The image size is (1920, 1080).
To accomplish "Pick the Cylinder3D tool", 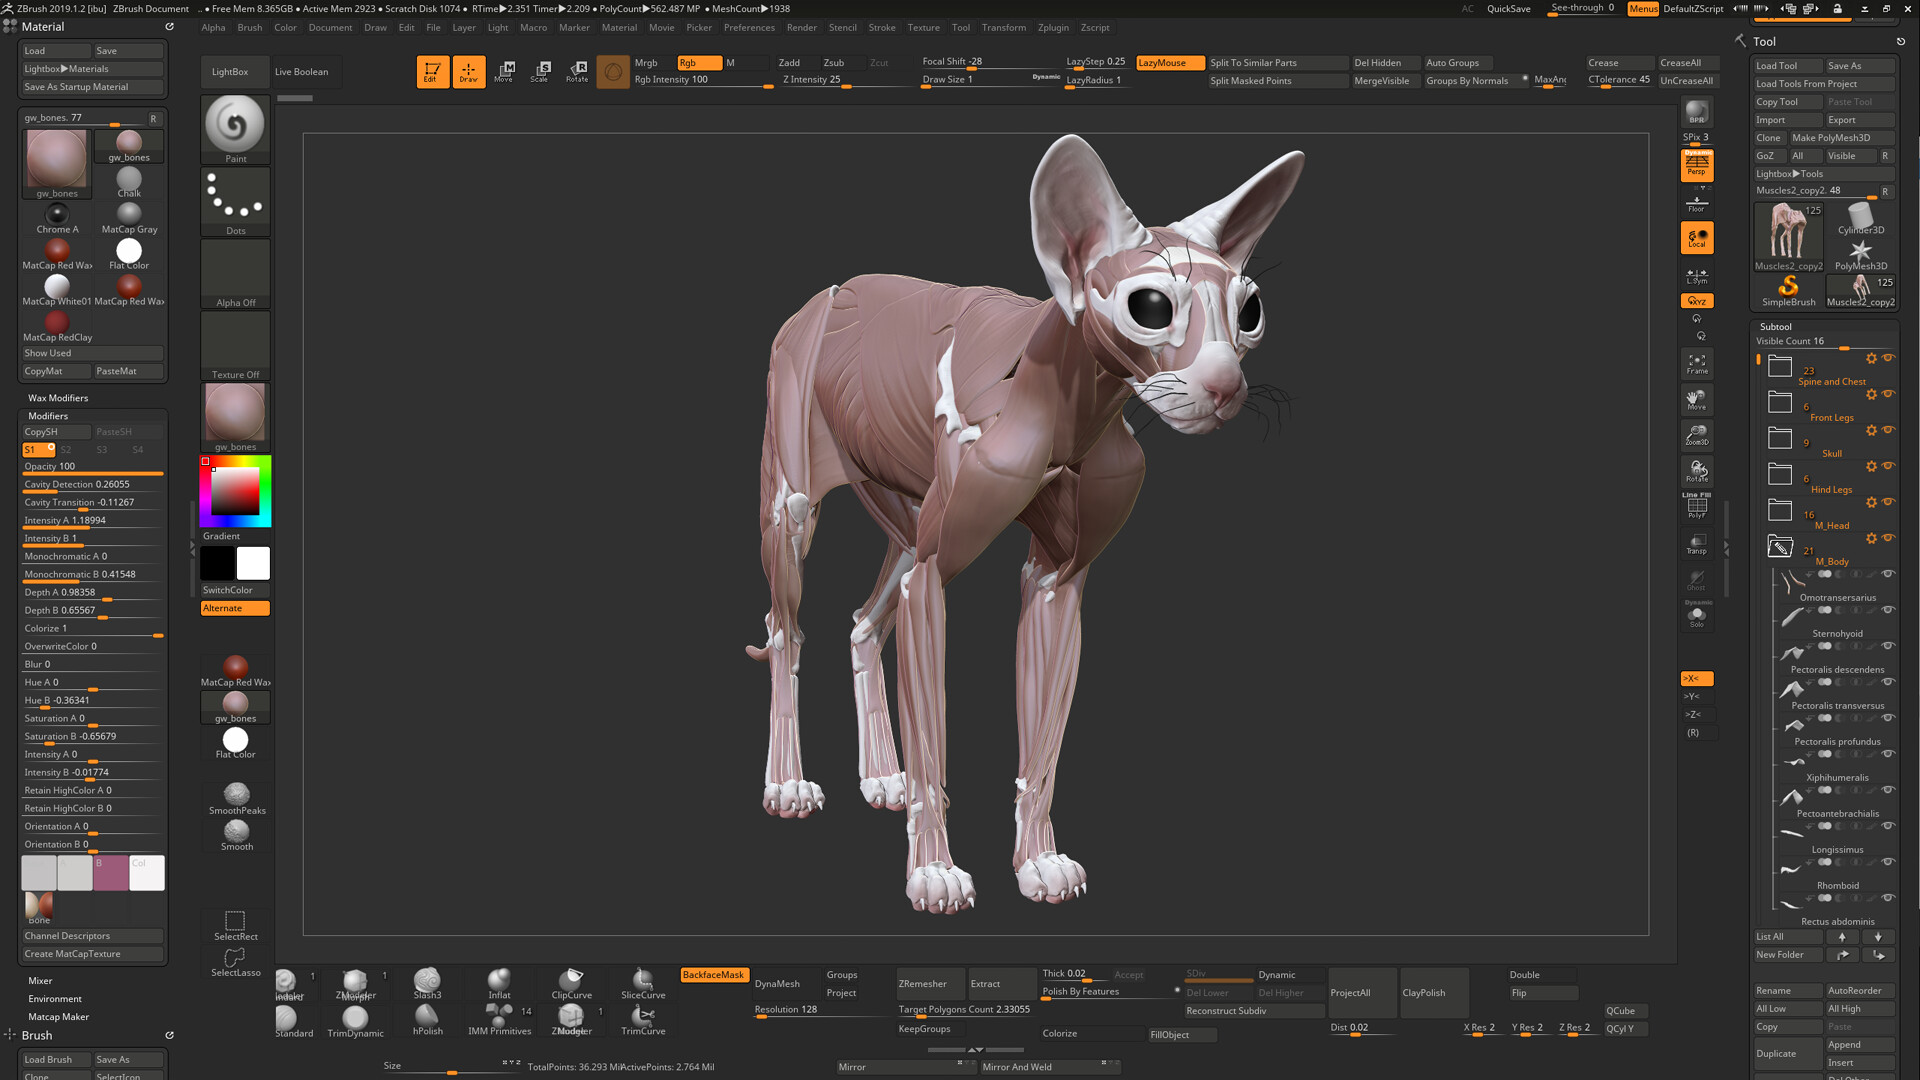I will pyautogui.click(x=1860, y=219).
